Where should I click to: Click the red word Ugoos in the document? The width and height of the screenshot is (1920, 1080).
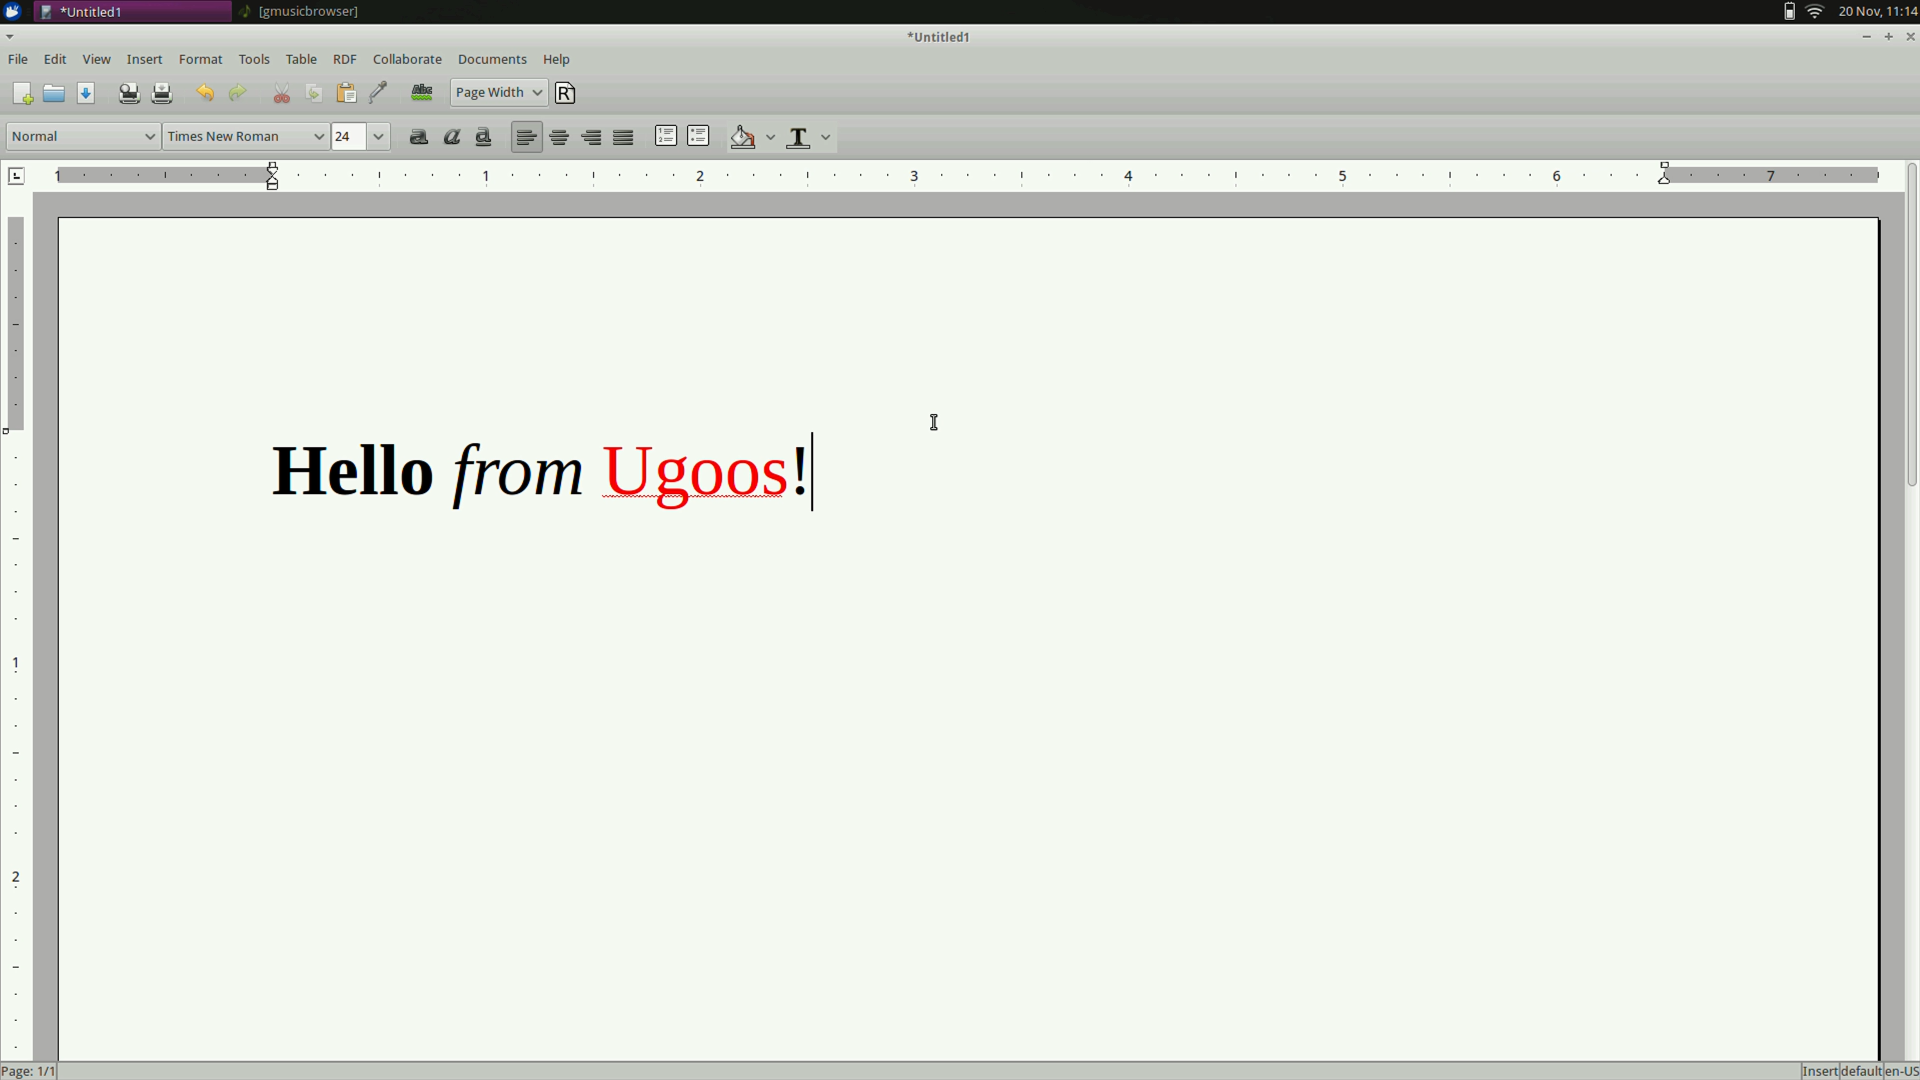coord(695,473)
